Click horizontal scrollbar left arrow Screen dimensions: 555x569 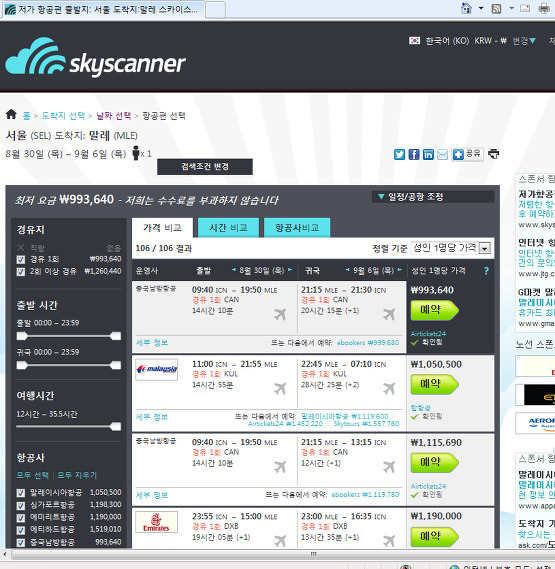click(x=5, y=554)
